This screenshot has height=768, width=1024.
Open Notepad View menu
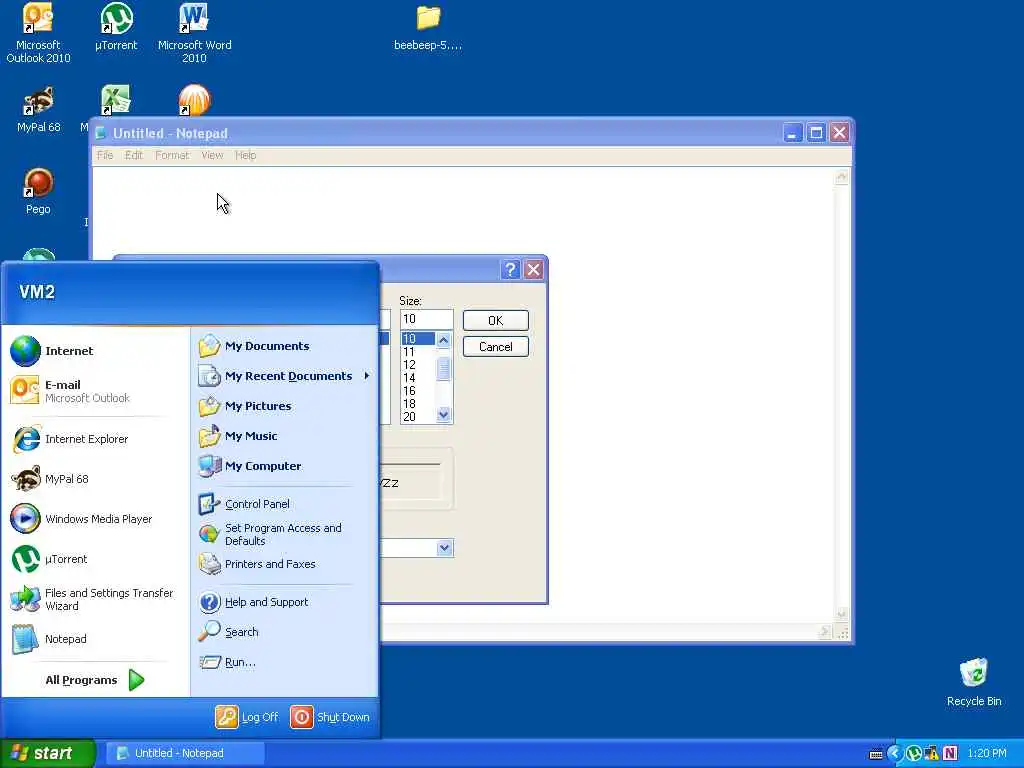tap(212, 155)
